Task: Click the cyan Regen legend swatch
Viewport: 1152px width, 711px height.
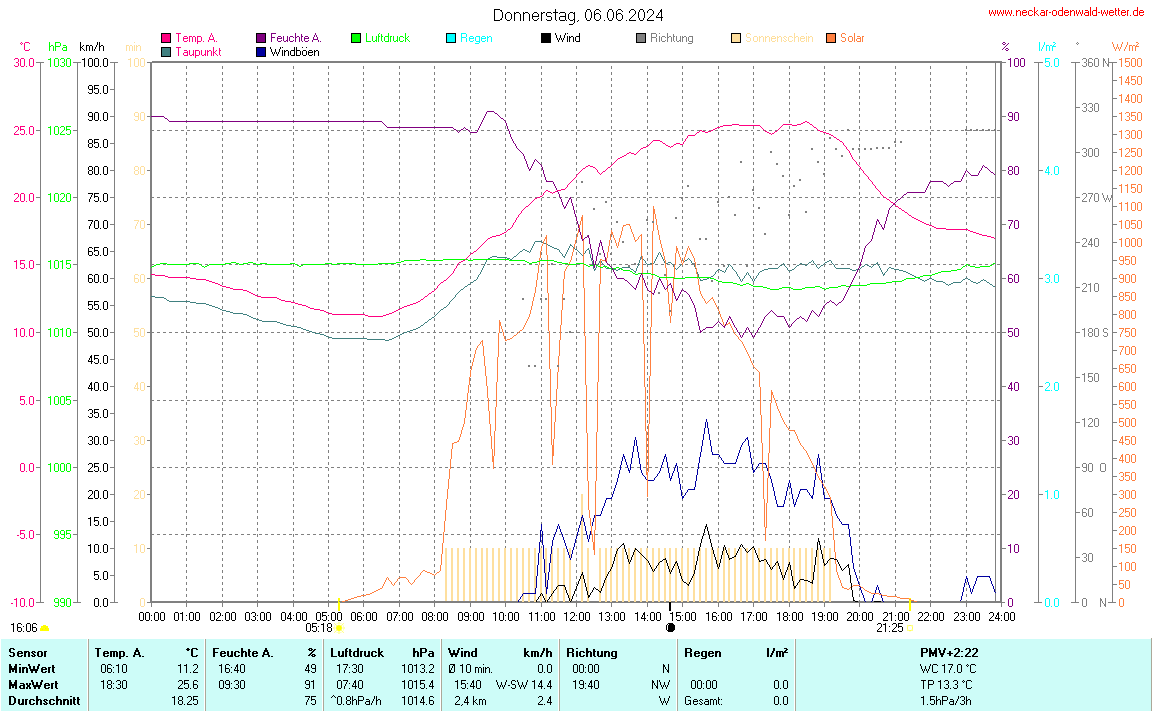Action: click(451, 38)
